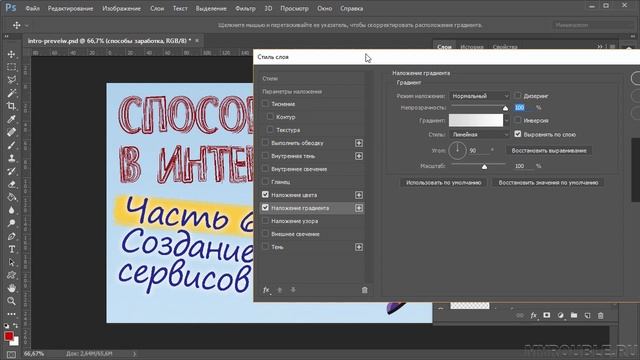640x360 pixels.
Task: Click Восстановить выравнивание button
Action: [549, 151]
